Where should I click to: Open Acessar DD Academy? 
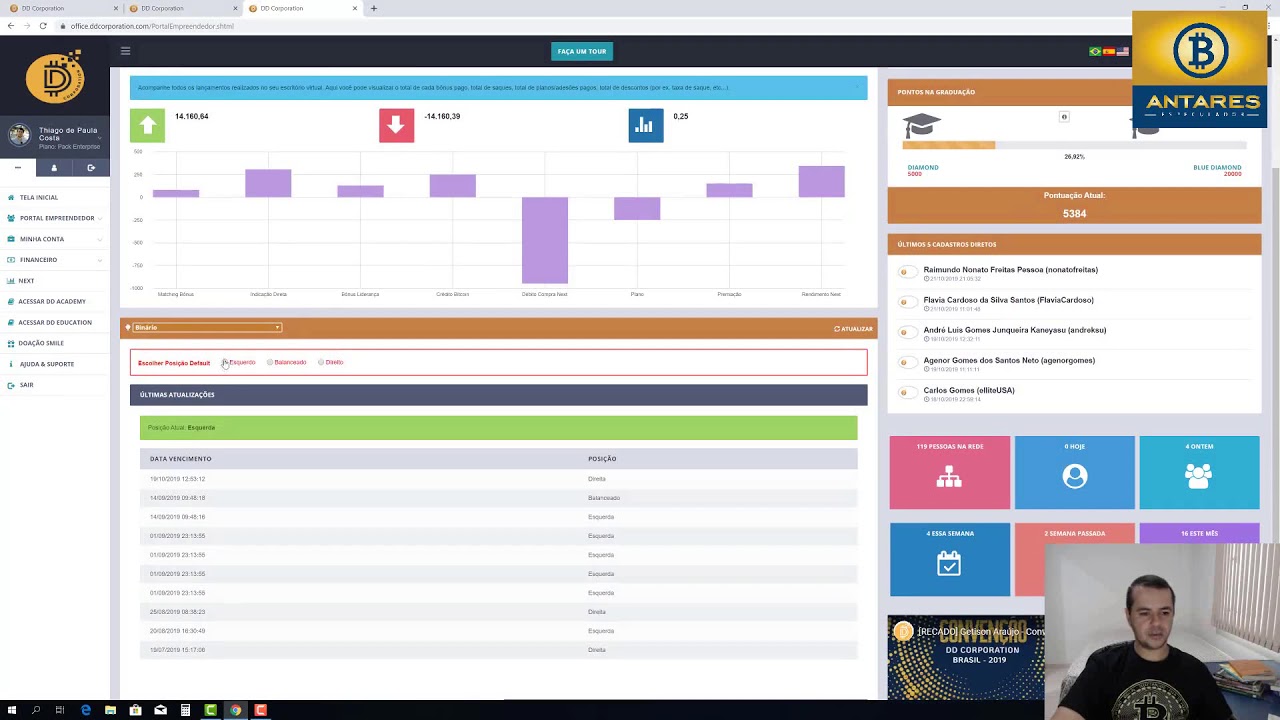52,301
